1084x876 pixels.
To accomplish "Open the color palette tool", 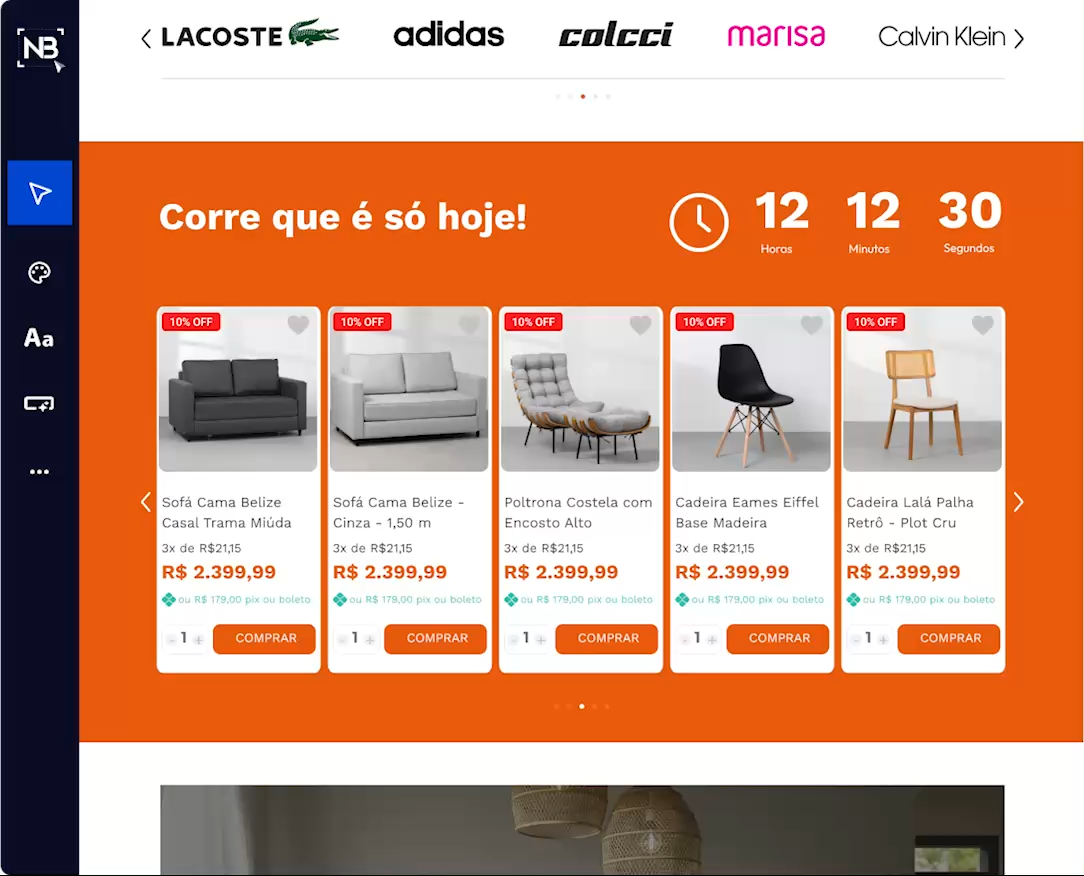I will pyautogui.click(x=39, y=272).
